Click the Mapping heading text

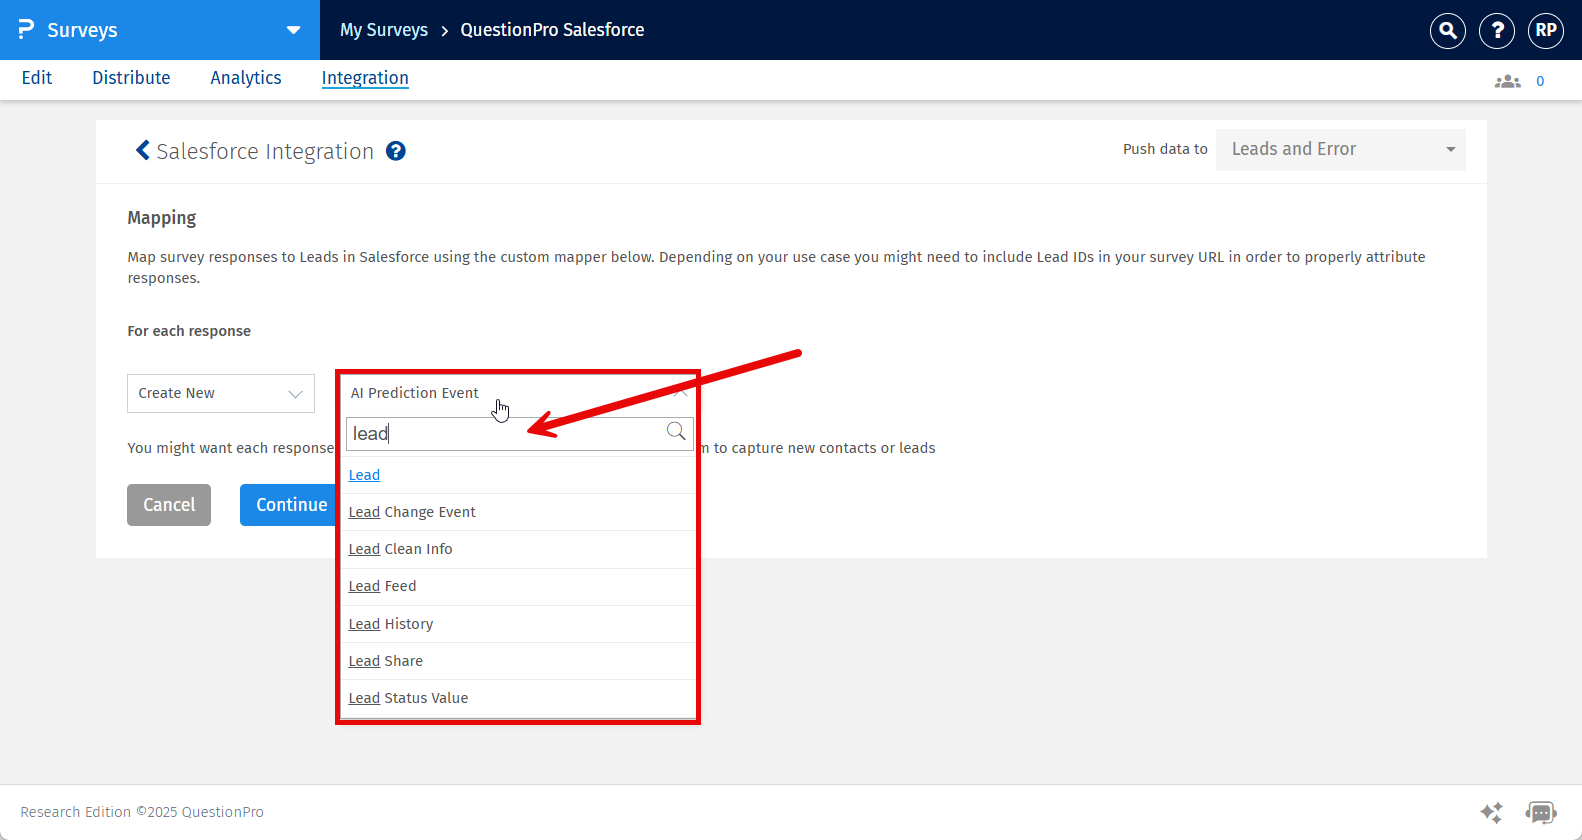(x=162, y=218)
